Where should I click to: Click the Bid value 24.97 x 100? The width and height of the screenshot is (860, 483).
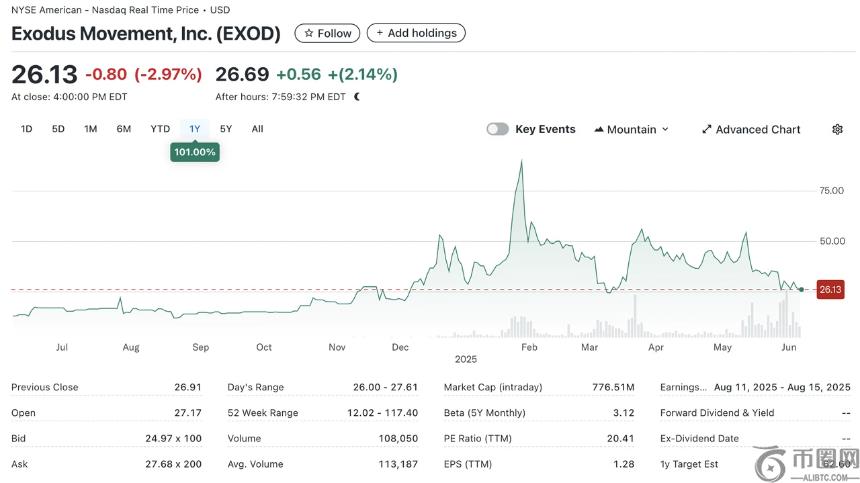coord(173,439)
